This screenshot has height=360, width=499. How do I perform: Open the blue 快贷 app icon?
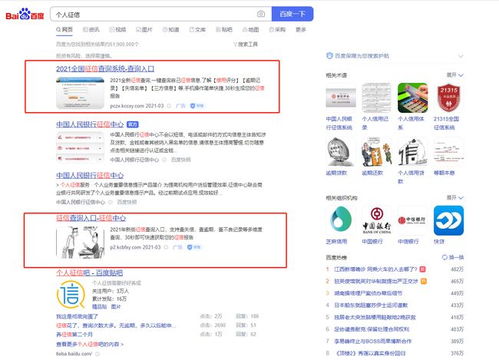coord(449,220)
